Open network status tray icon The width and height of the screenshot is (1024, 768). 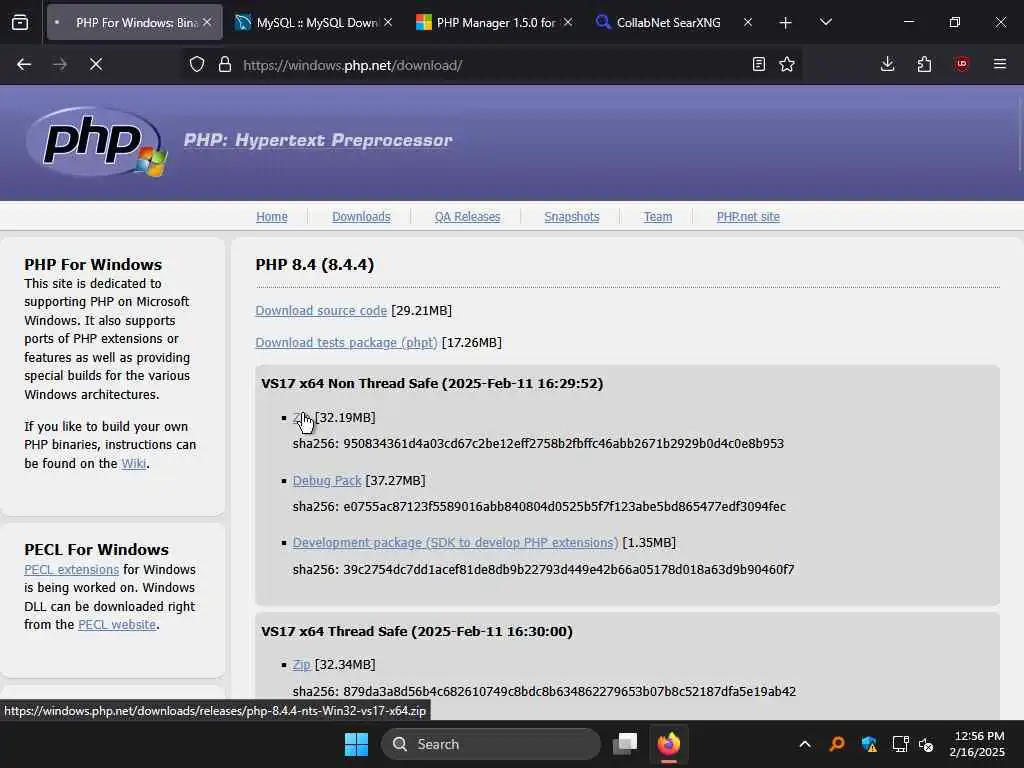(x=901, y=744)
